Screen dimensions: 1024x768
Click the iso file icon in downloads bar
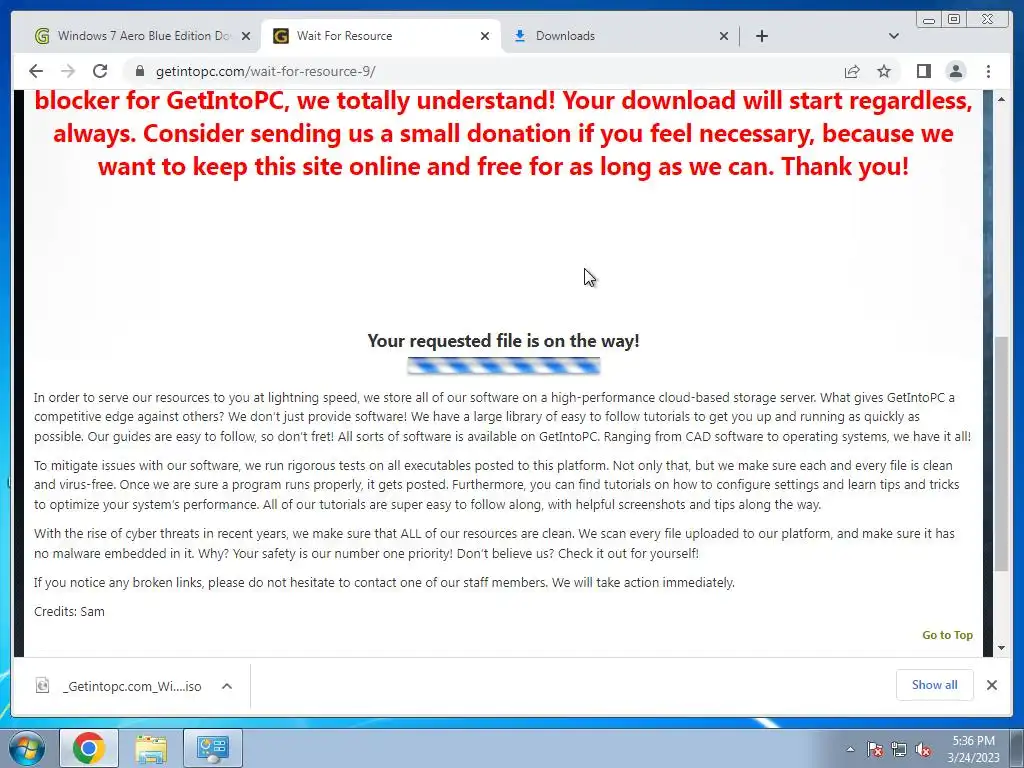42,685
